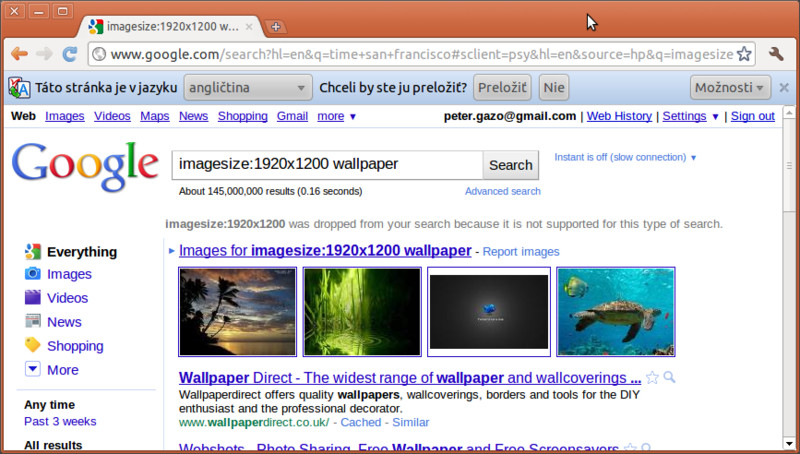This screenshot has height=454, width=800.
Task: Open the Wallpaper Direct result title
Action: [x=410, y=378]
